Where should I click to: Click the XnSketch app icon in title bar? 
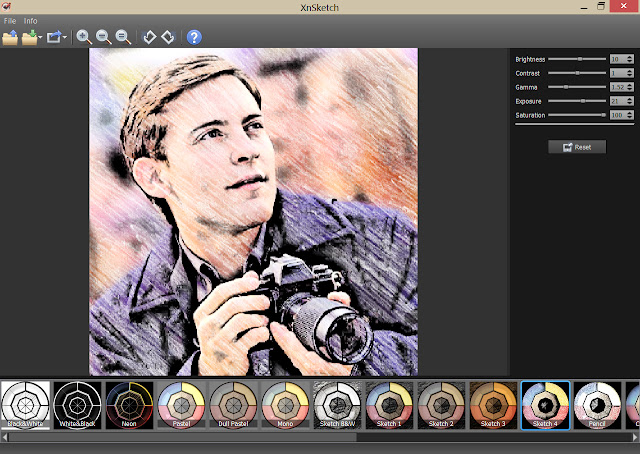[x=7, y=7]
